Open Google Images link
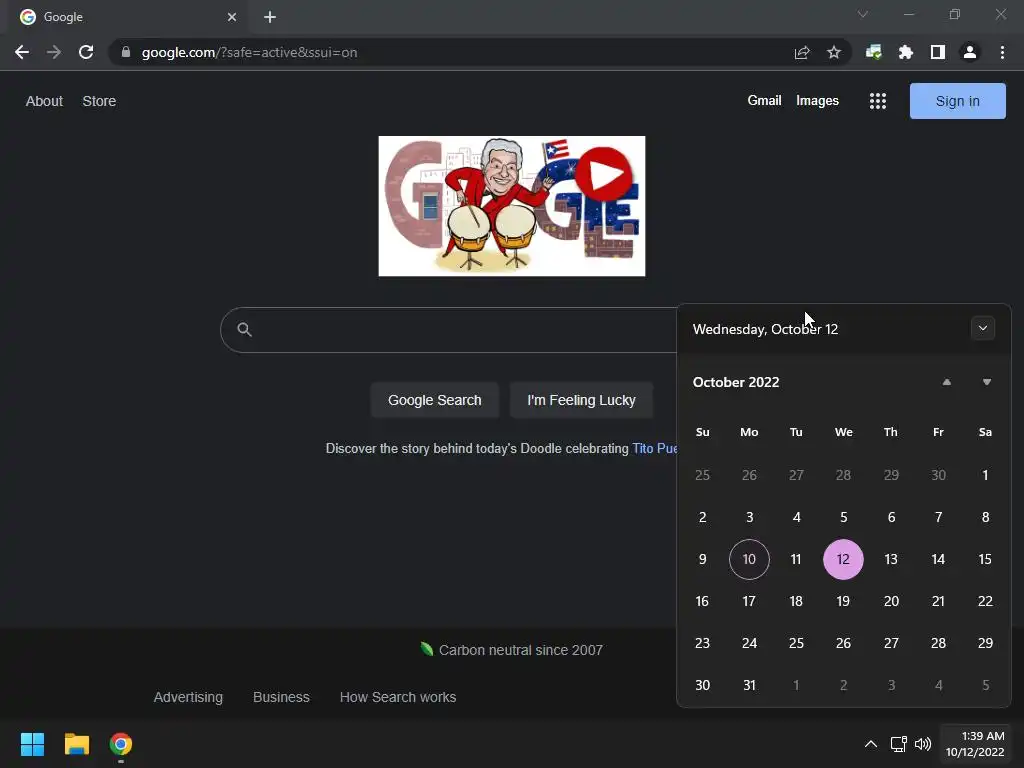This screenshot has width=1024, height=768. click(x=817, y=101)
